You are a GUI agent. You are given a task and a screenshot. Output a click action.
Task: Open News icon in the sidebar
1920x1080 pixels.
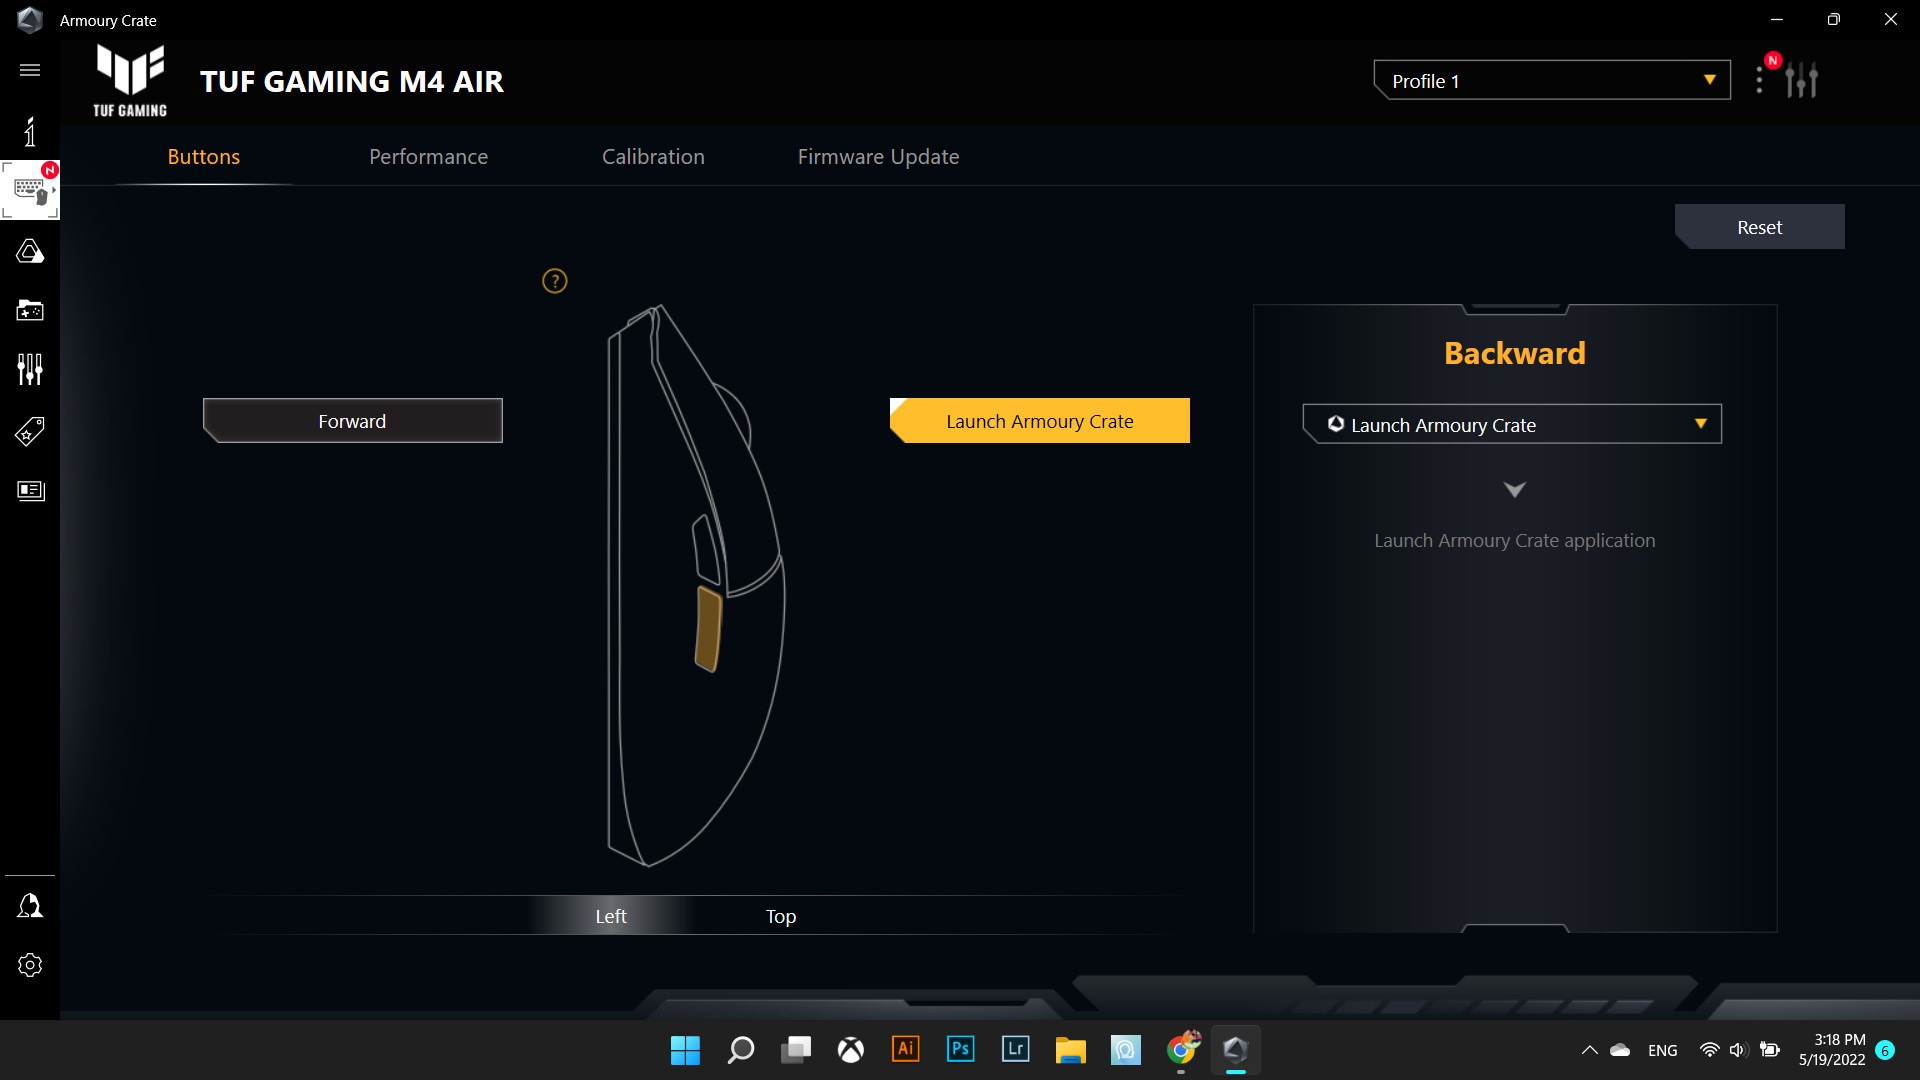pyautogui.click(x=30, y=490)
